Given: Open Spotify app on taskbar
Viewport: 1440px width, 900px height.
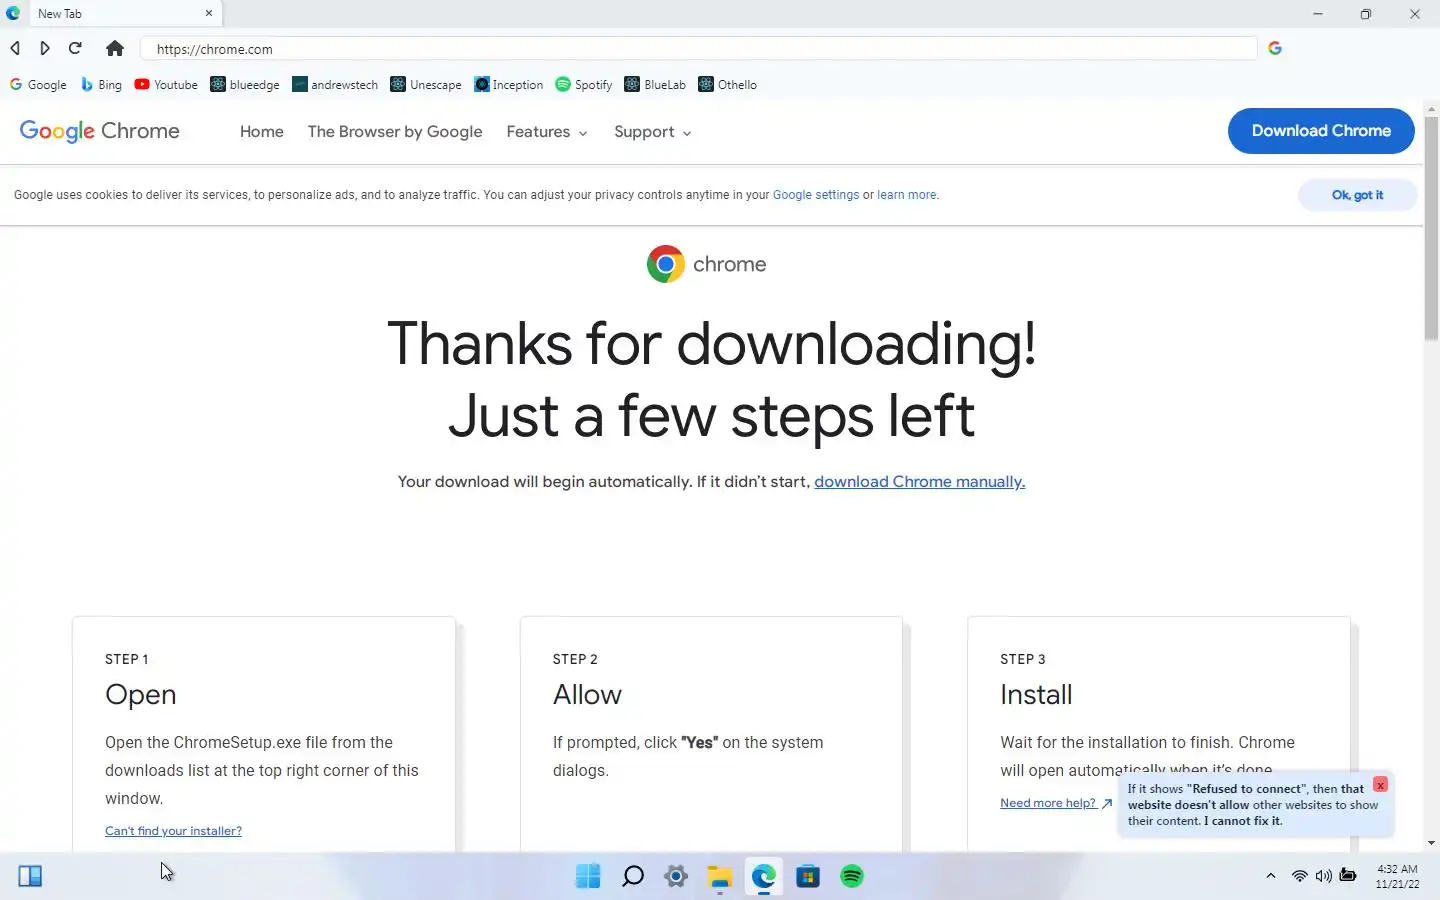Looking at the screenshot, I should pyautogui.click(x=852, y=877).
